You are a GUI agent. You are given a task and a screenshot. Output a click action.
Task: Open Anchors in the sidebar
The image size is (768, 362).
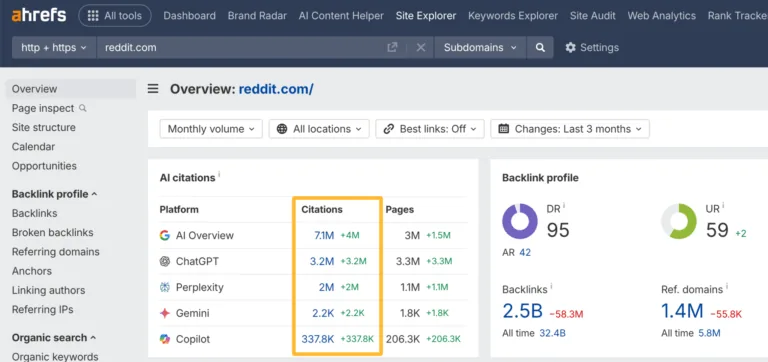click(31, 271)
